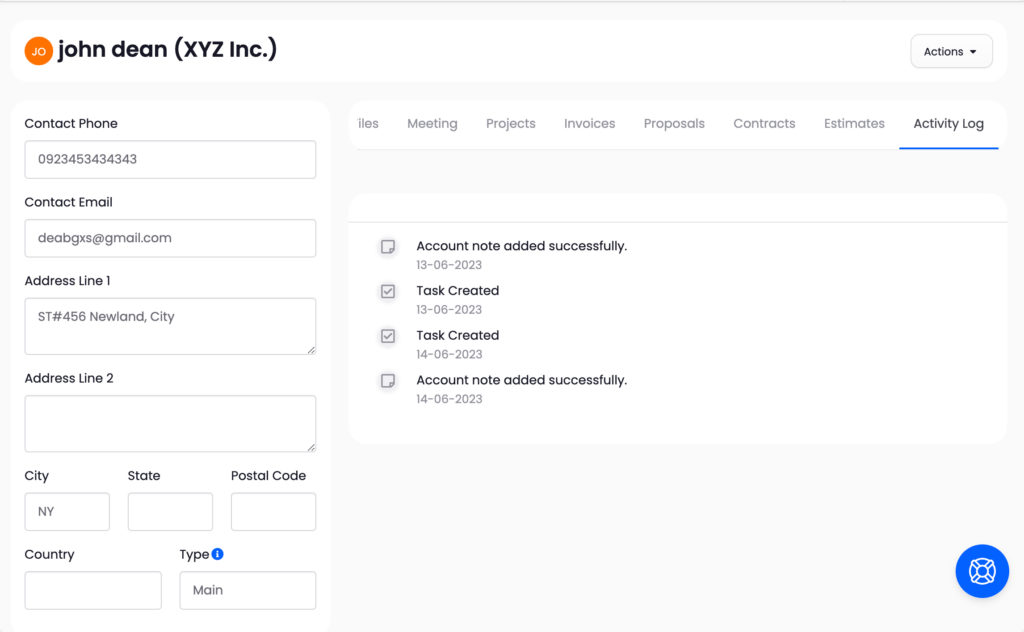Open the Estimates tab
The width and height of the screenshot is (1024, 632).
tap(854, 124)
